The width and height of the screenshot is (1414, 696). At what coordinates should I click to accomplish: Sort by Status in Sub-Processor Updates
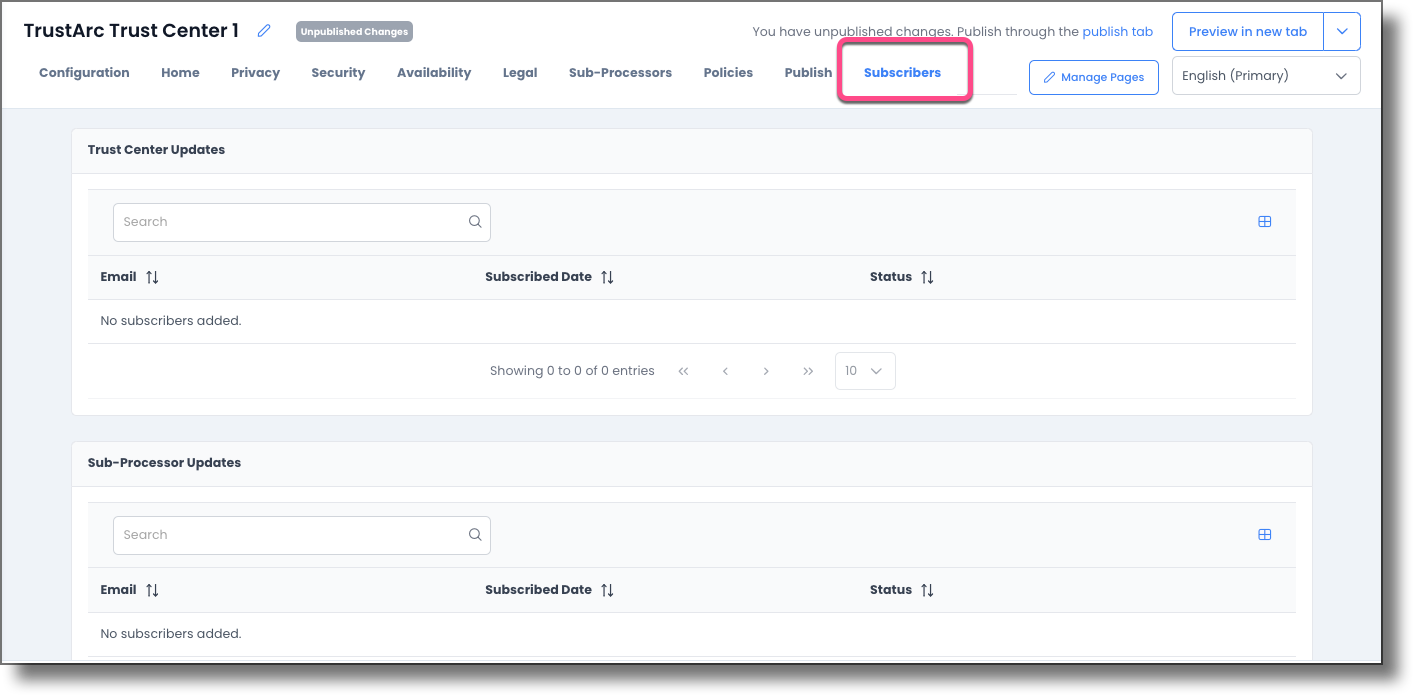point(927,589)
